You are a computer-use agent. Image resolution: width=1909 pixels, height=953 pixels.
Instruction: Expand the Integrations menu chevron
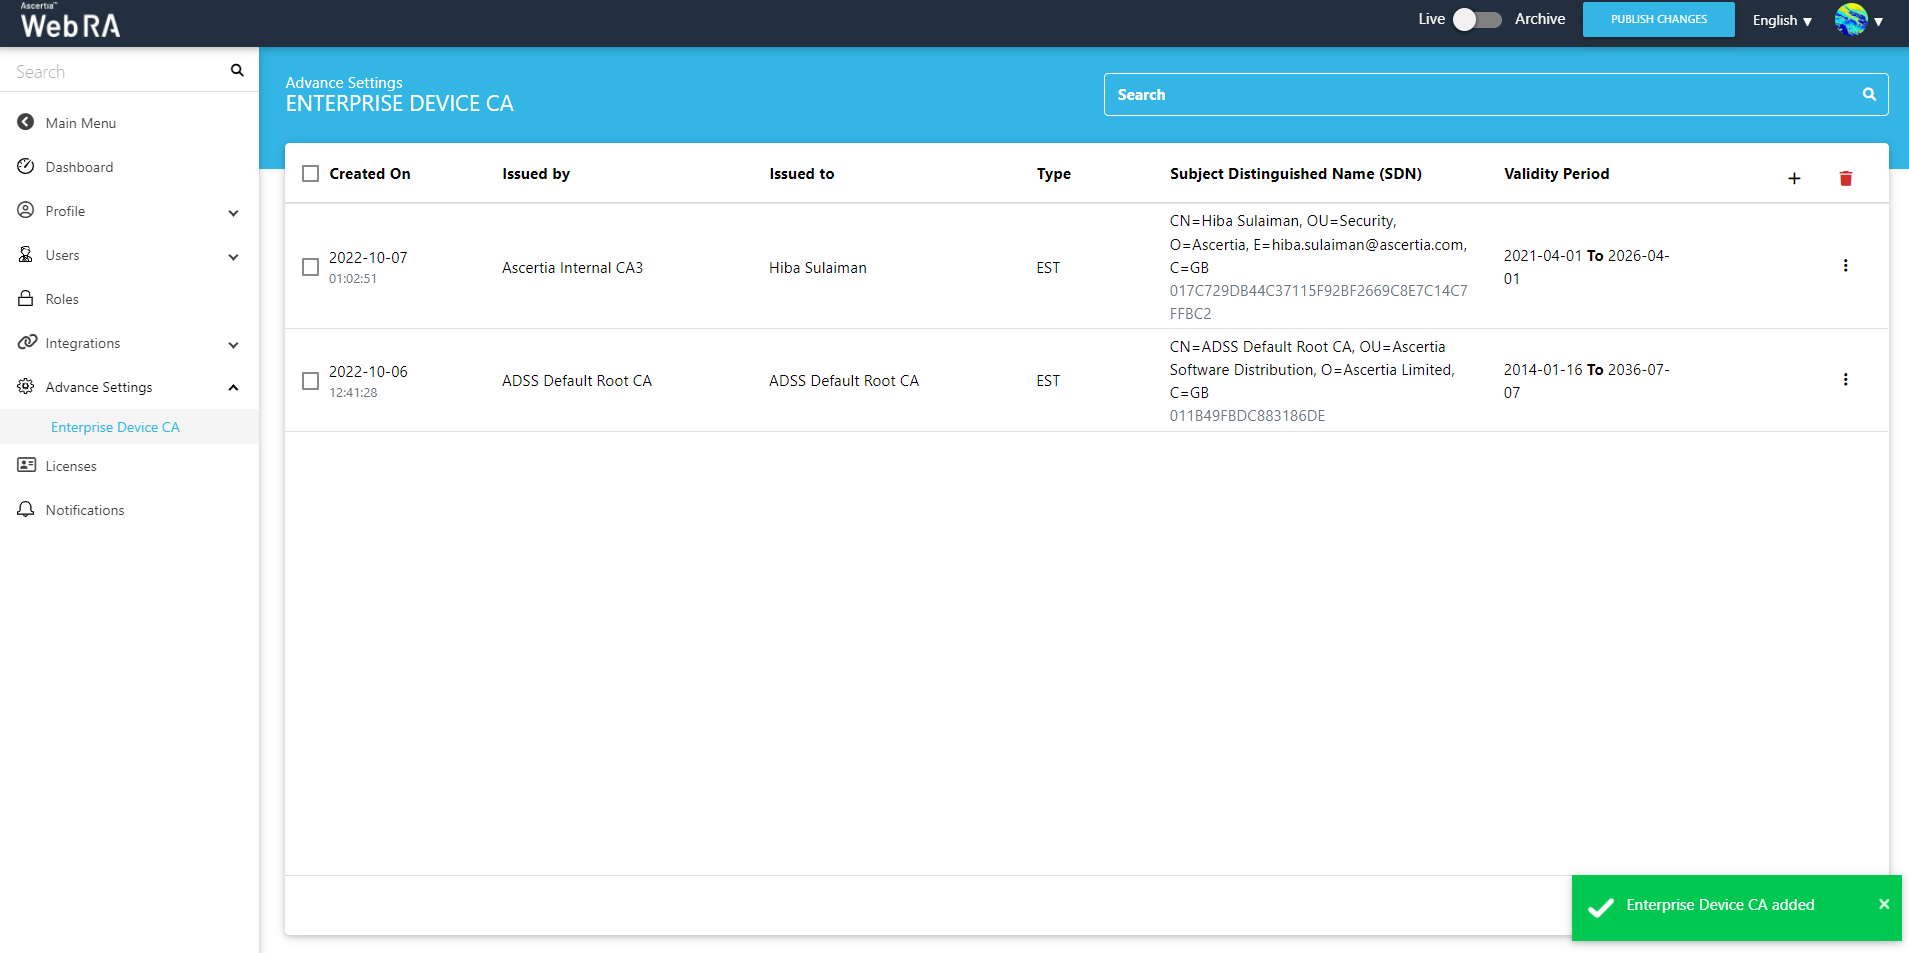point(233,345)
